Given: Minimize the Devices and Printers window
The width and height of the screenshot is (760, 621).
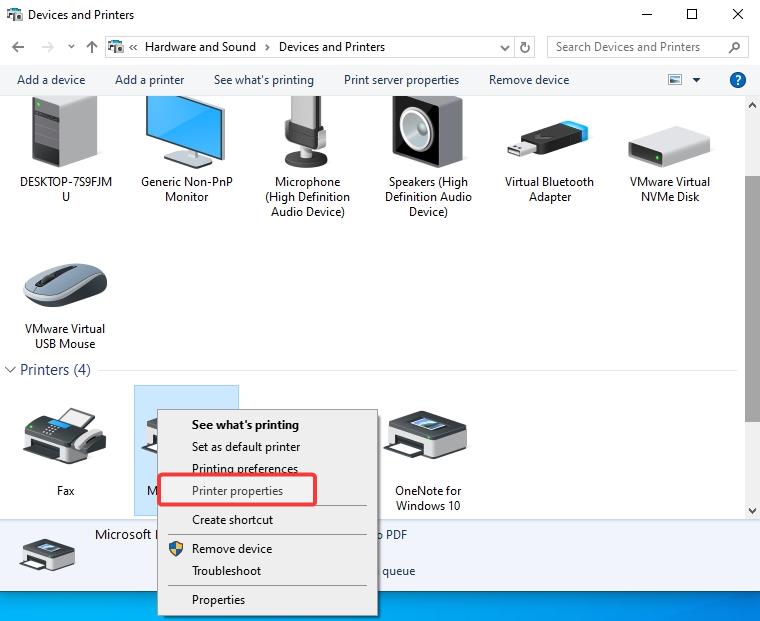Looking at the screenshot, I should point(647,15).
